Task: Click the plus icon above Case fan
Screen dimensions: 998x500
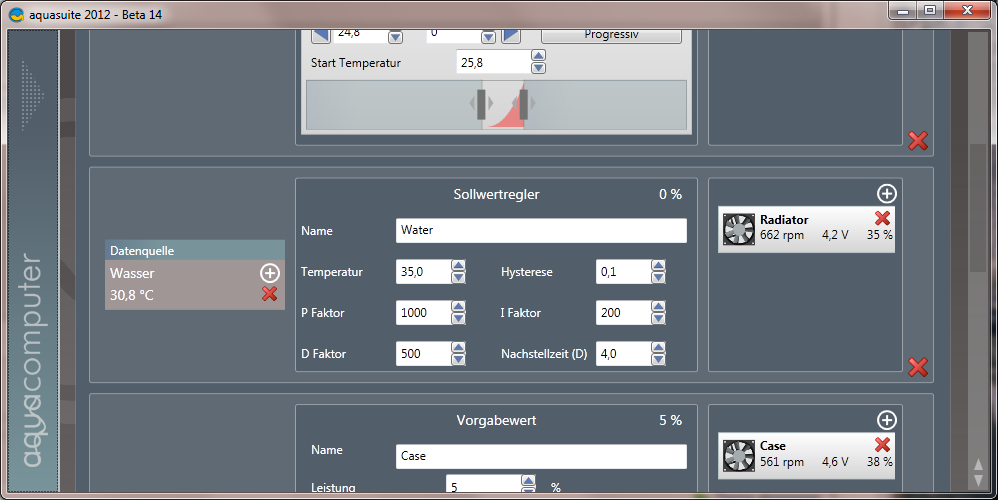Action: coord(886,420)
